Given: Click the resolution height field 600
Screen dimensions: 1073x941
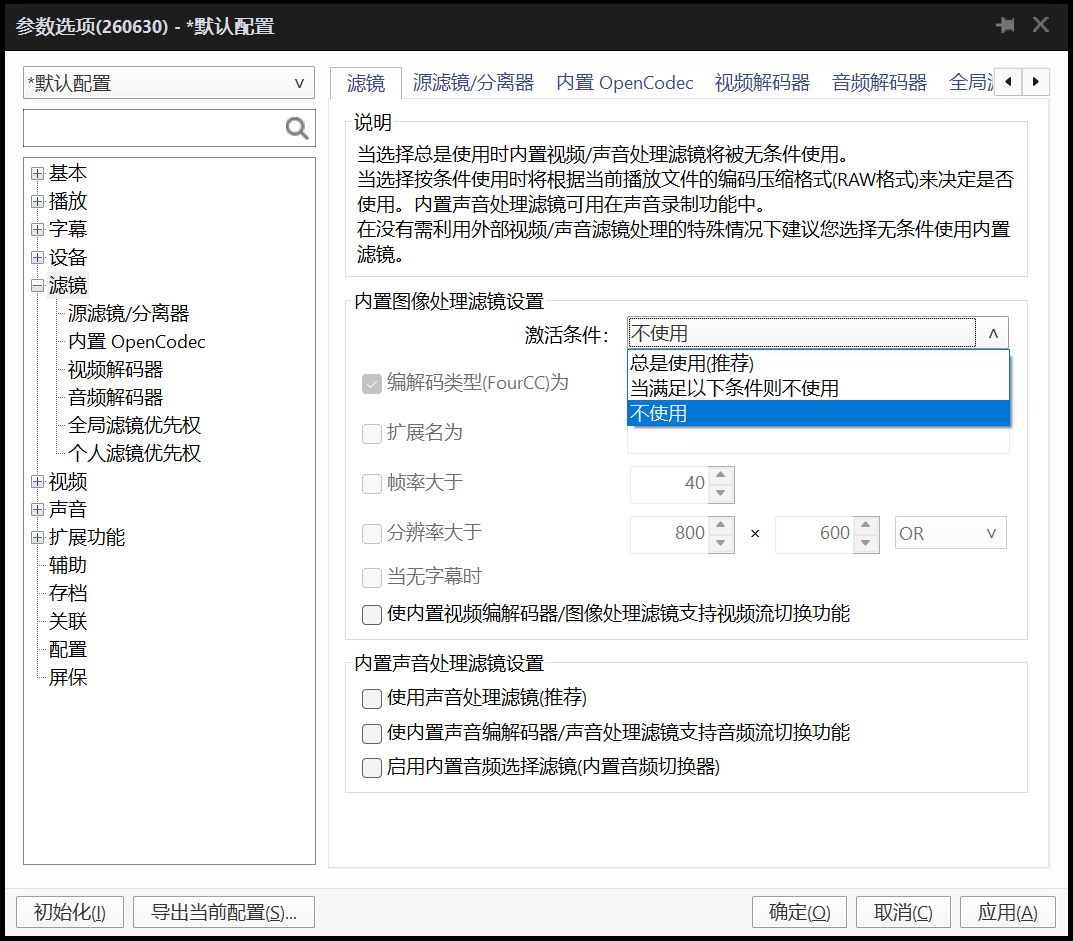Looking at the screenshot, I should [815, 533].
